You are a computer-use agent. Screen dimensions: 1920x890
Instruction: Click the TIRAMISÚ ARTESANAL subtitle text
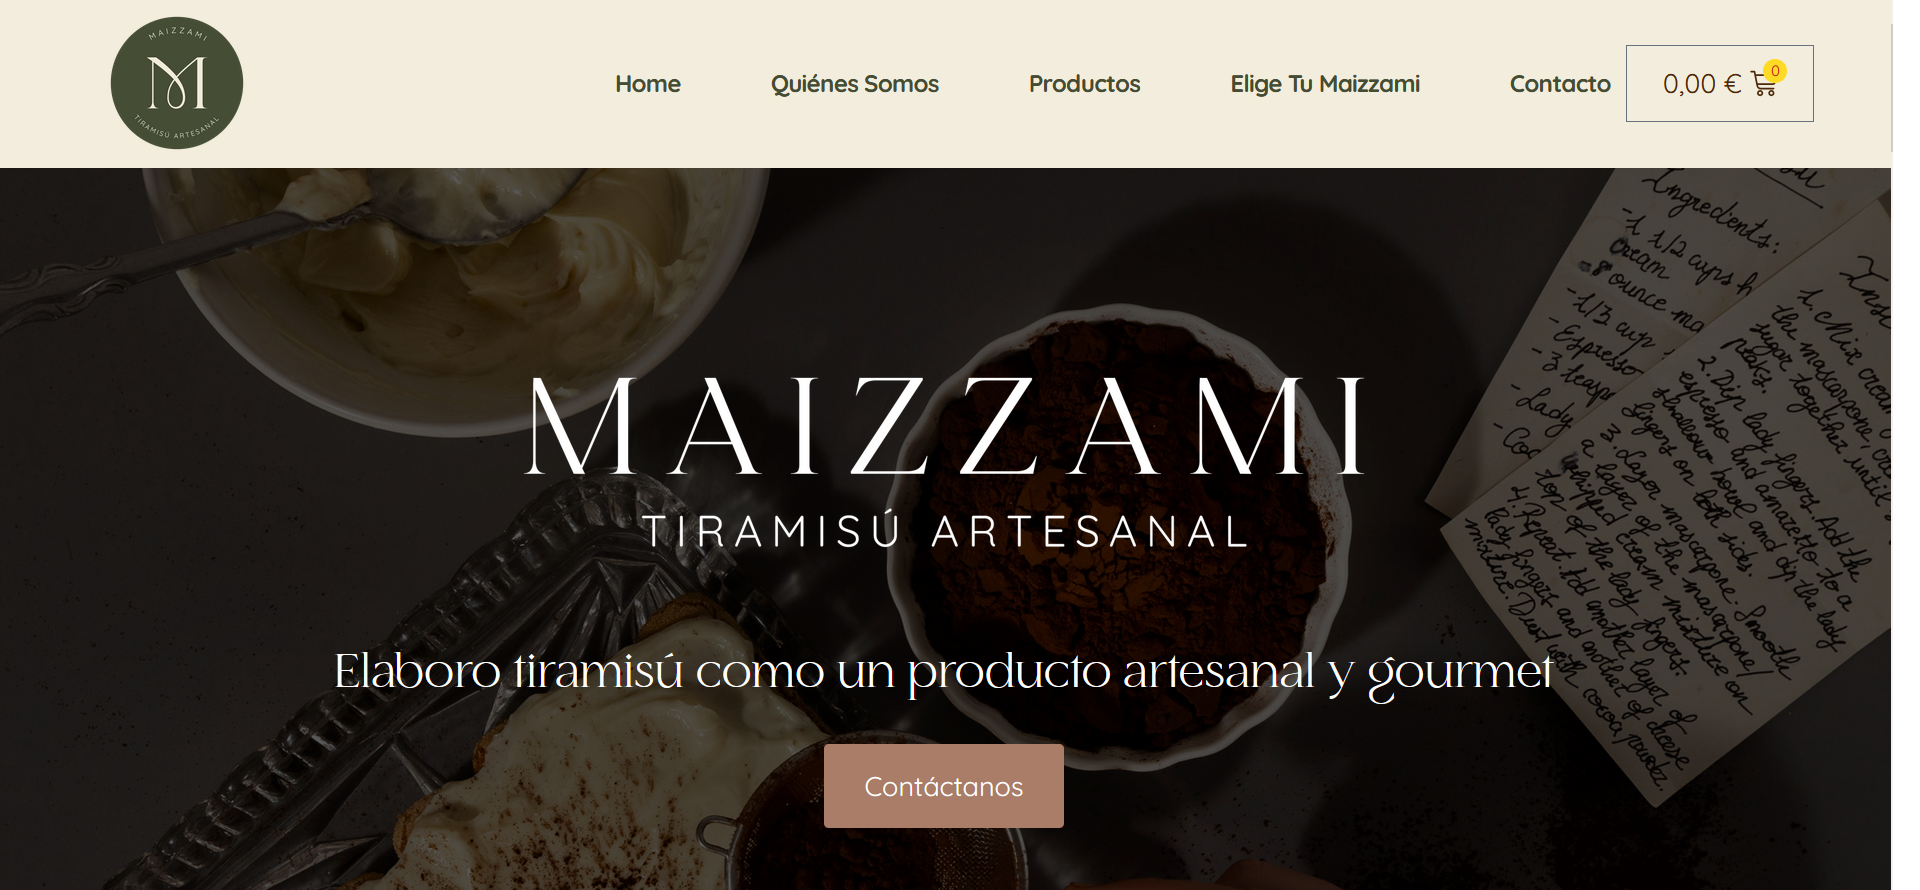[945, 531]
